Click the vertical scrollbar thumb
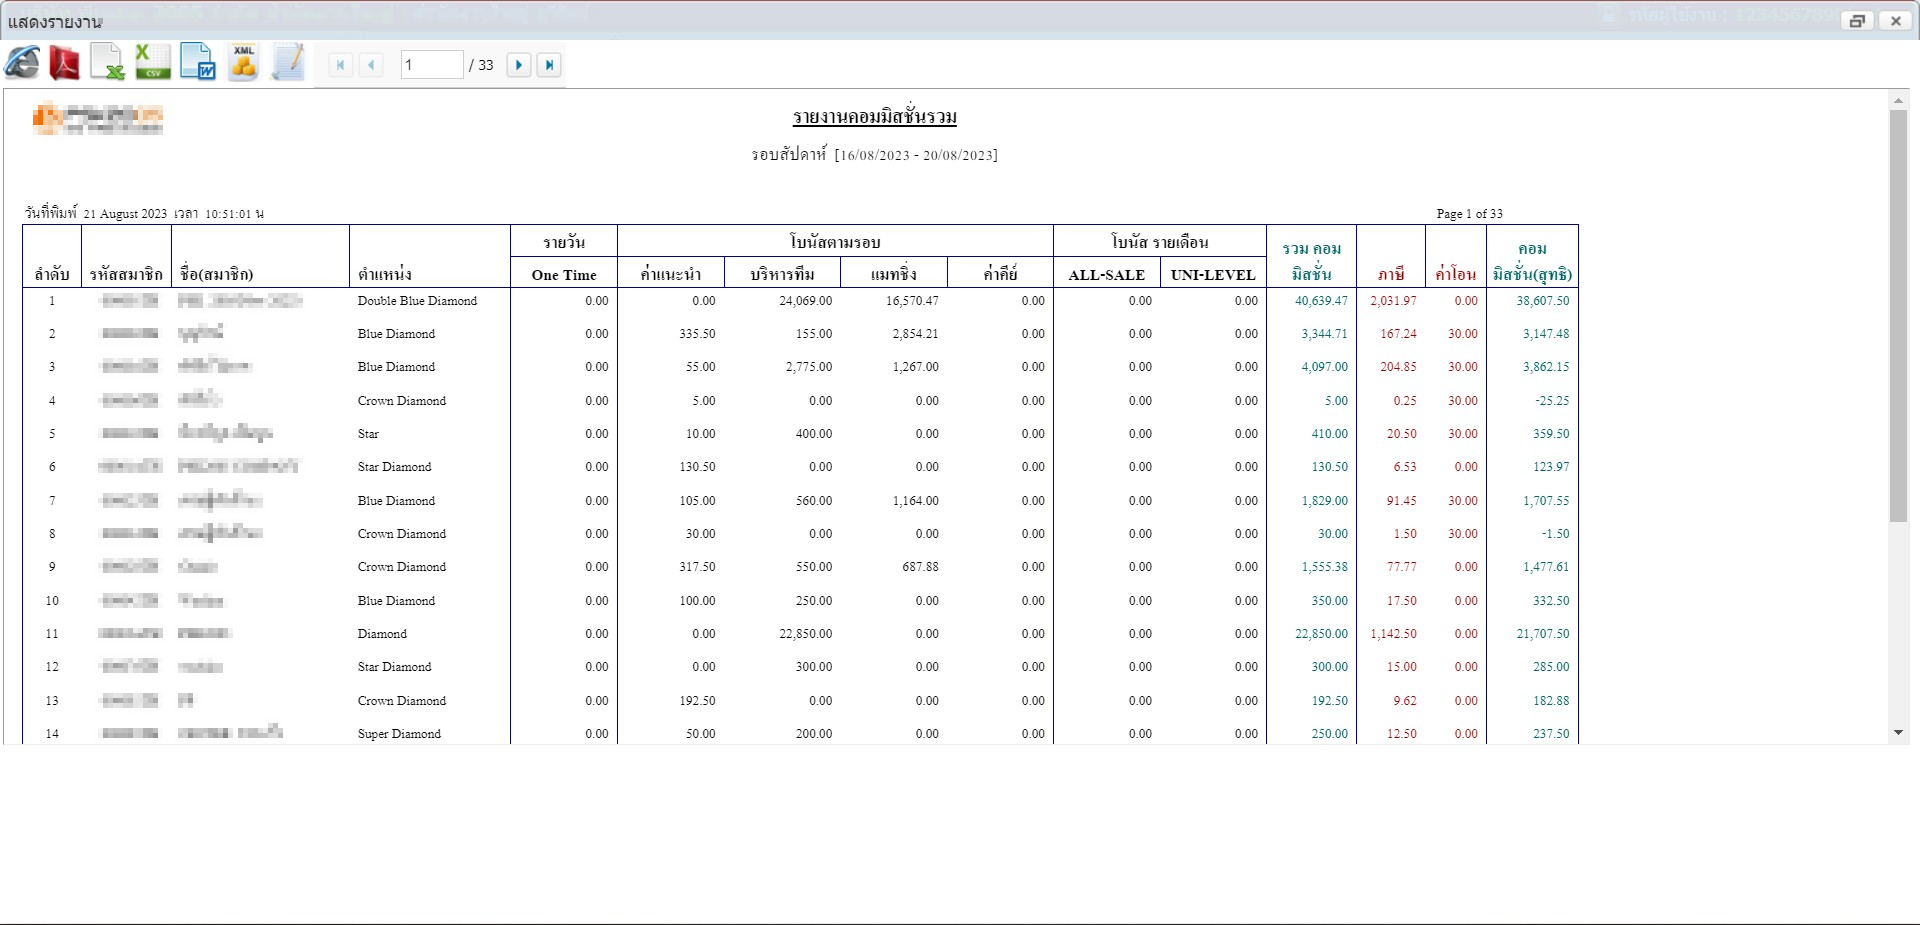The height and width of the screenshot is (925, 1920). click(1898, 315)
